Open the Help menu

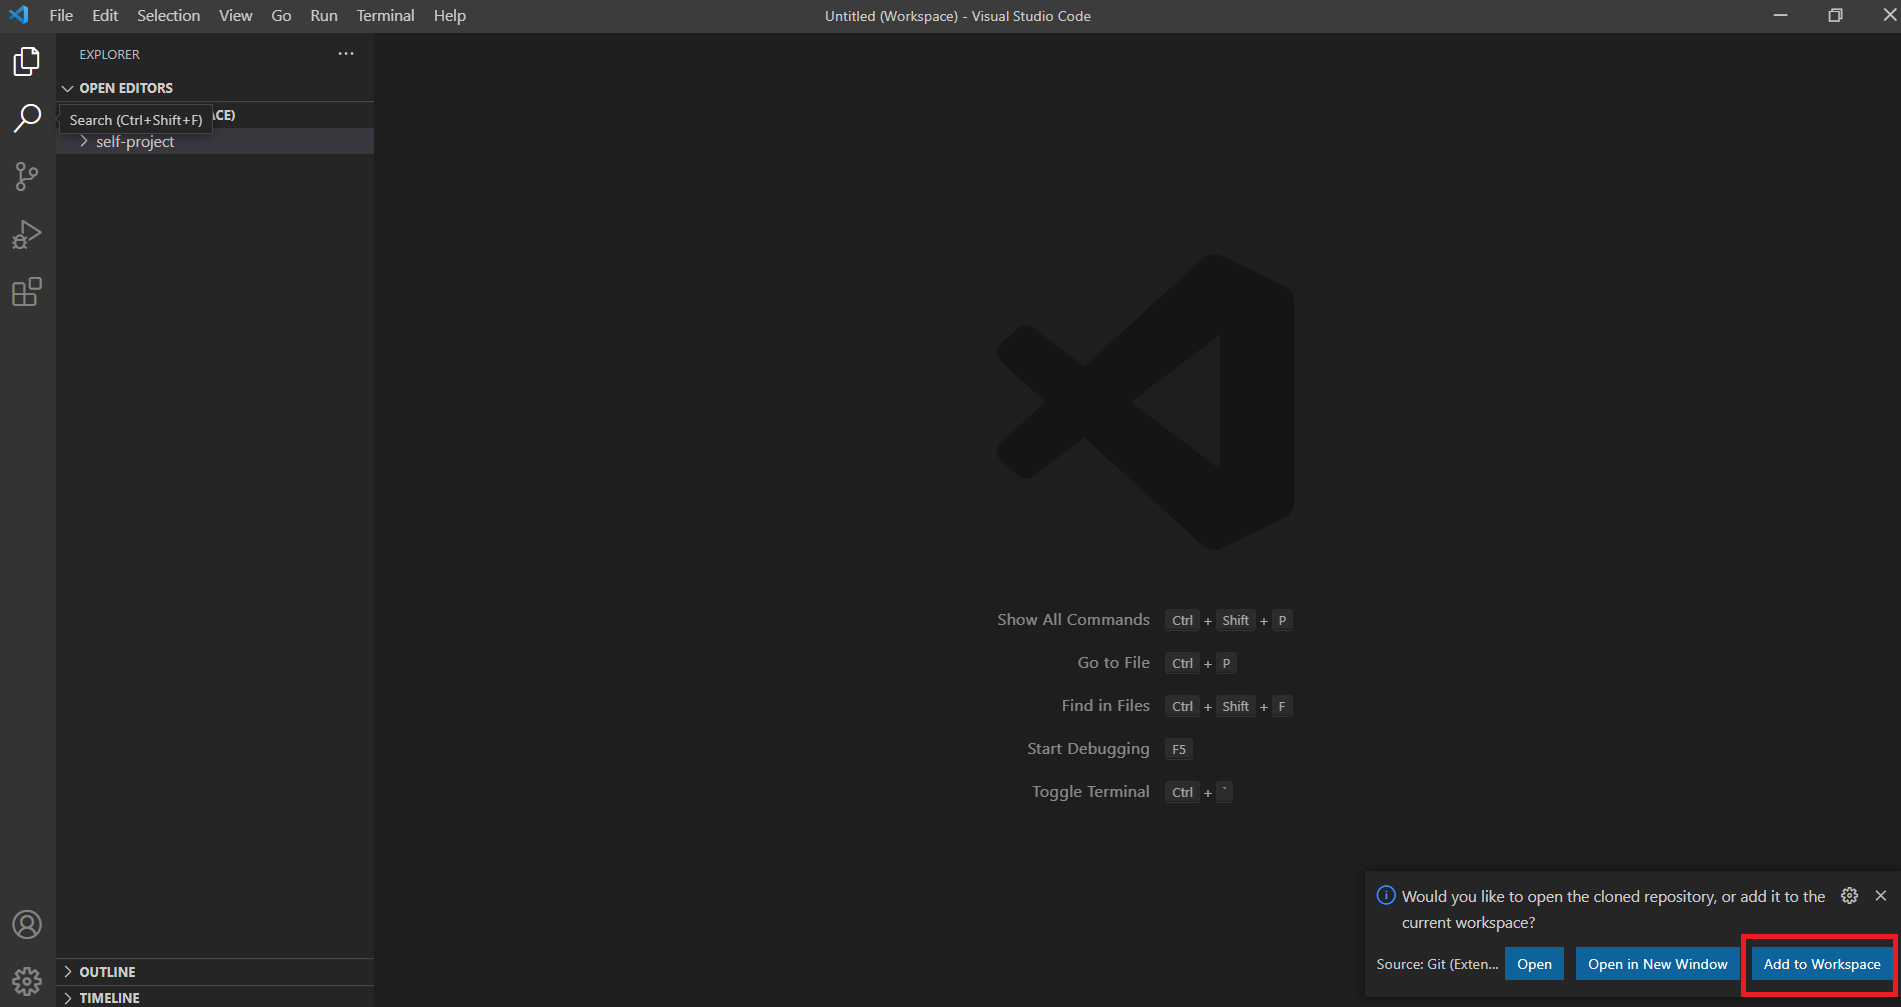pyautogui.click(x=450, y=16)
